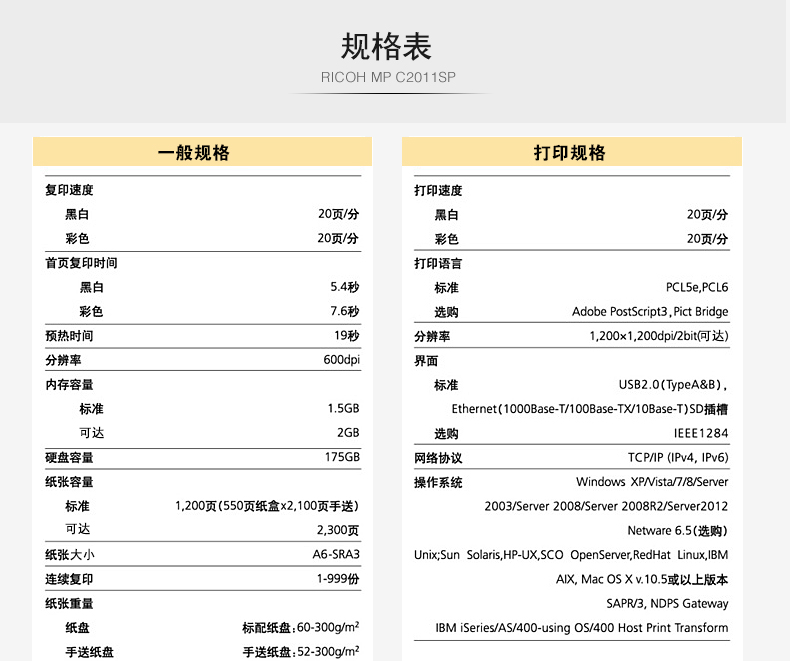Screen dimensions: 790x661
Task: Click the 175GB hard disk value
Action: click(342, 457)
